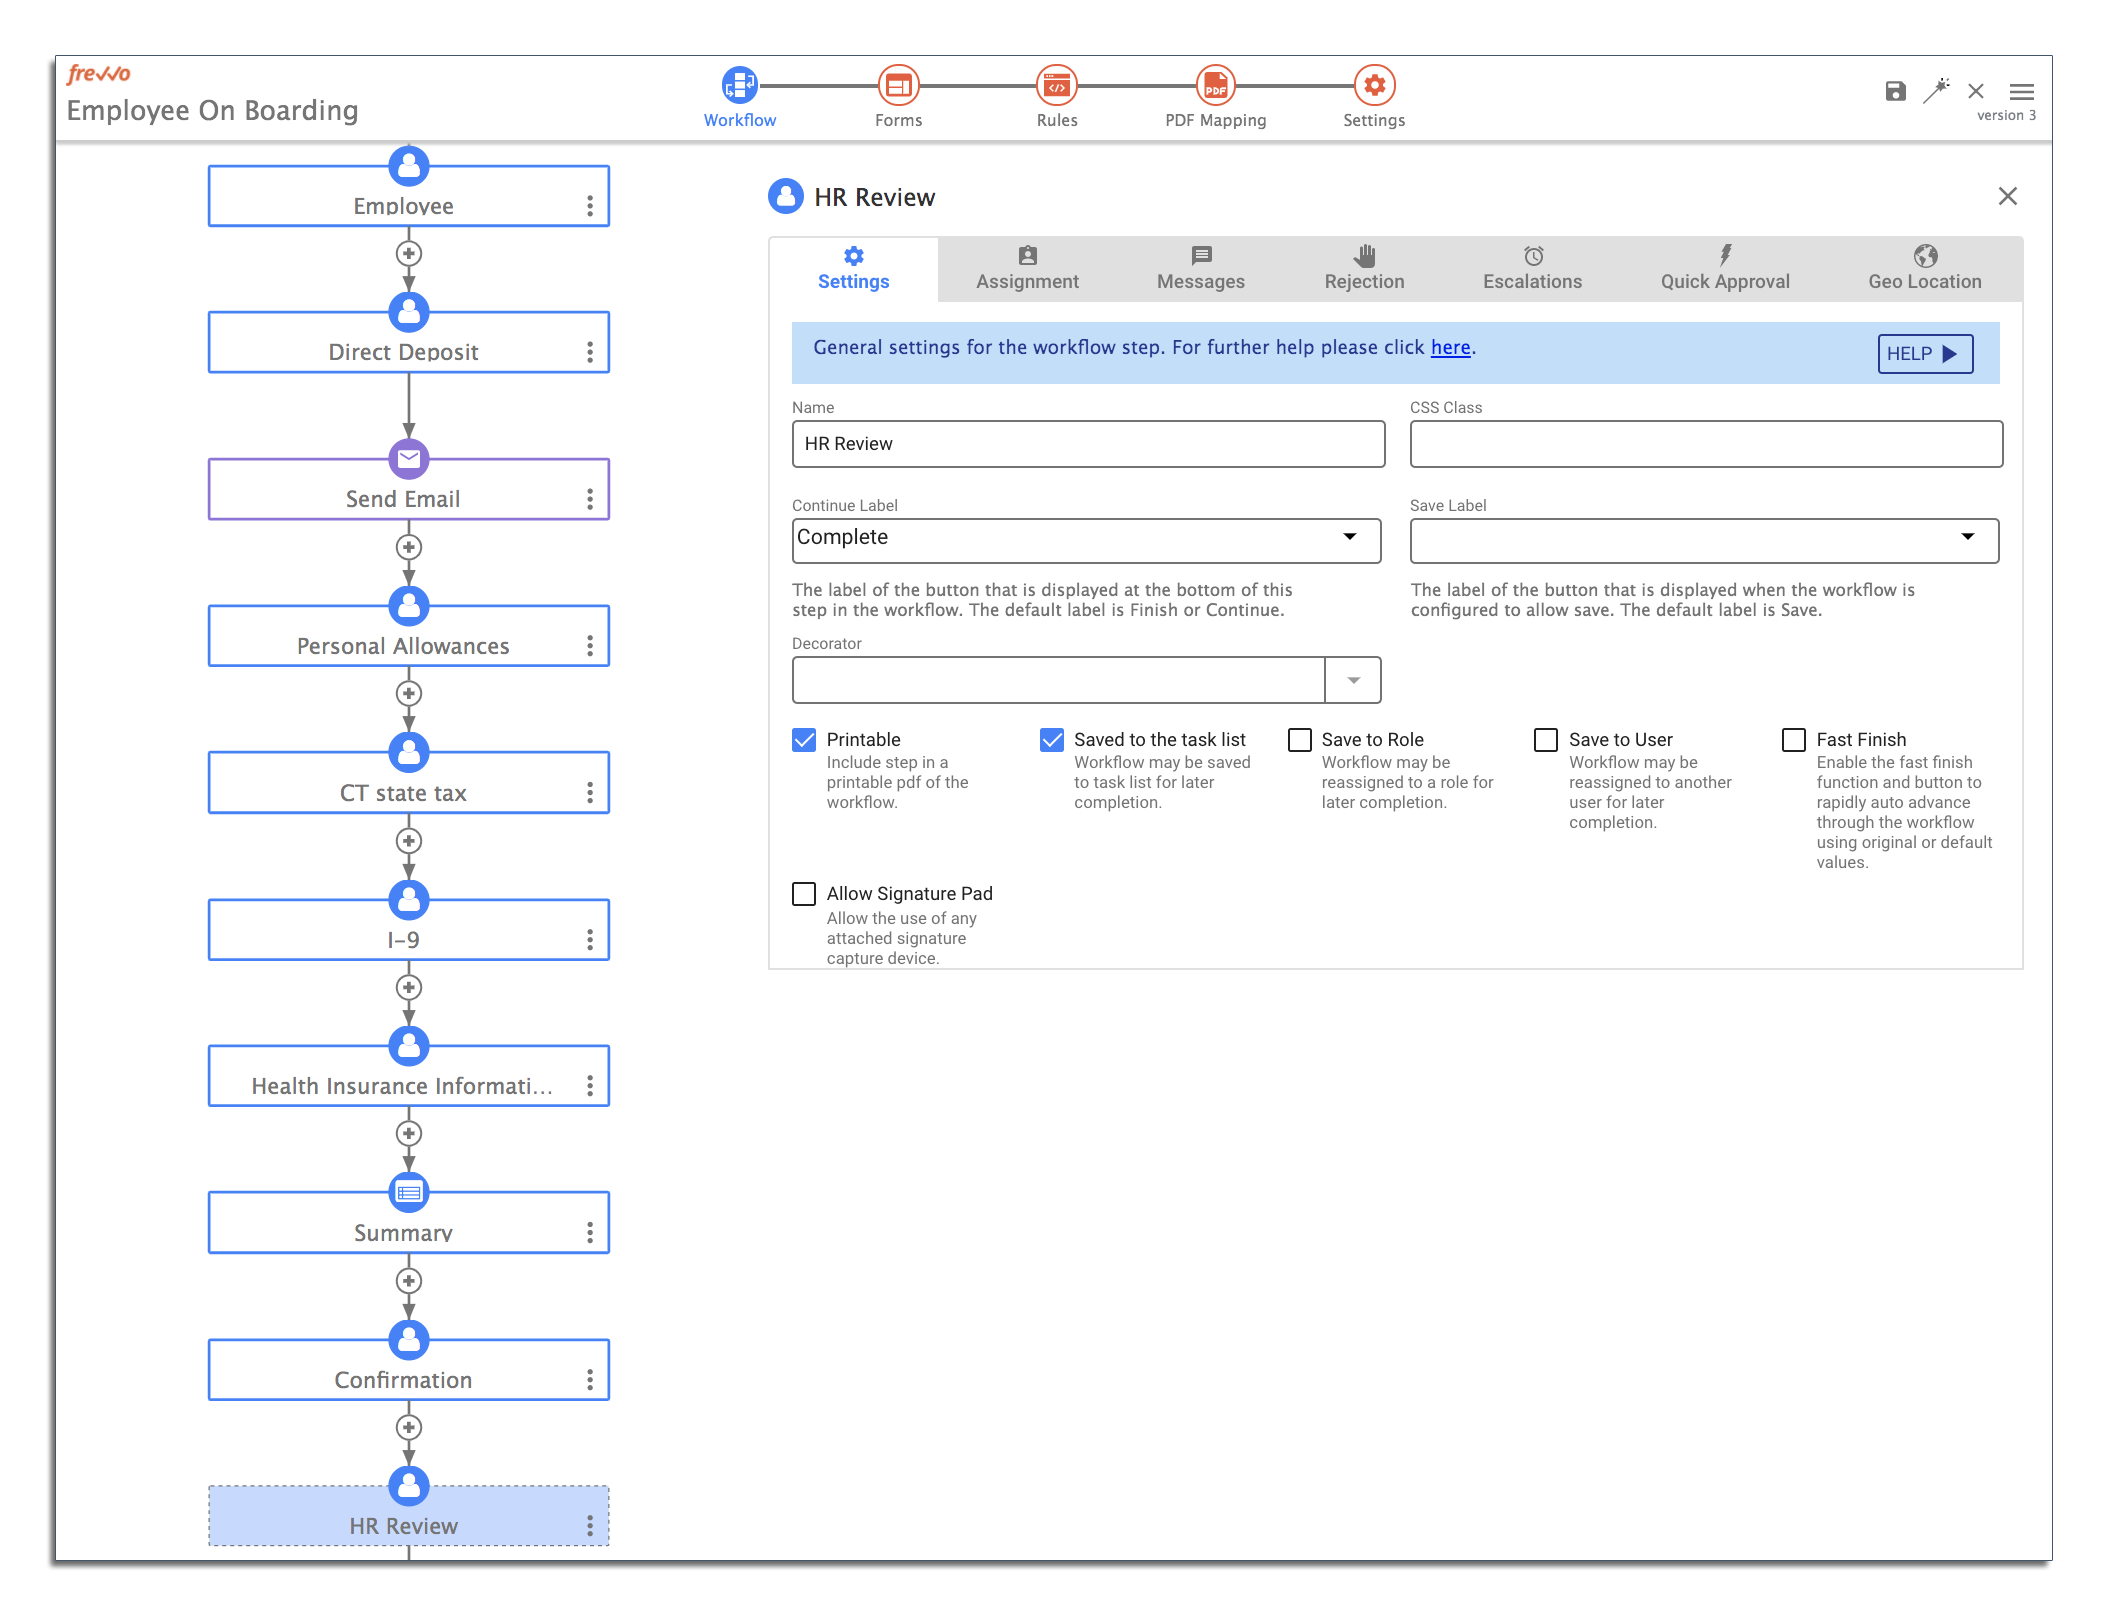The image size is (2109, 1617).
Task: Add a step after Employee with plus icon
Action: [408, 254]
